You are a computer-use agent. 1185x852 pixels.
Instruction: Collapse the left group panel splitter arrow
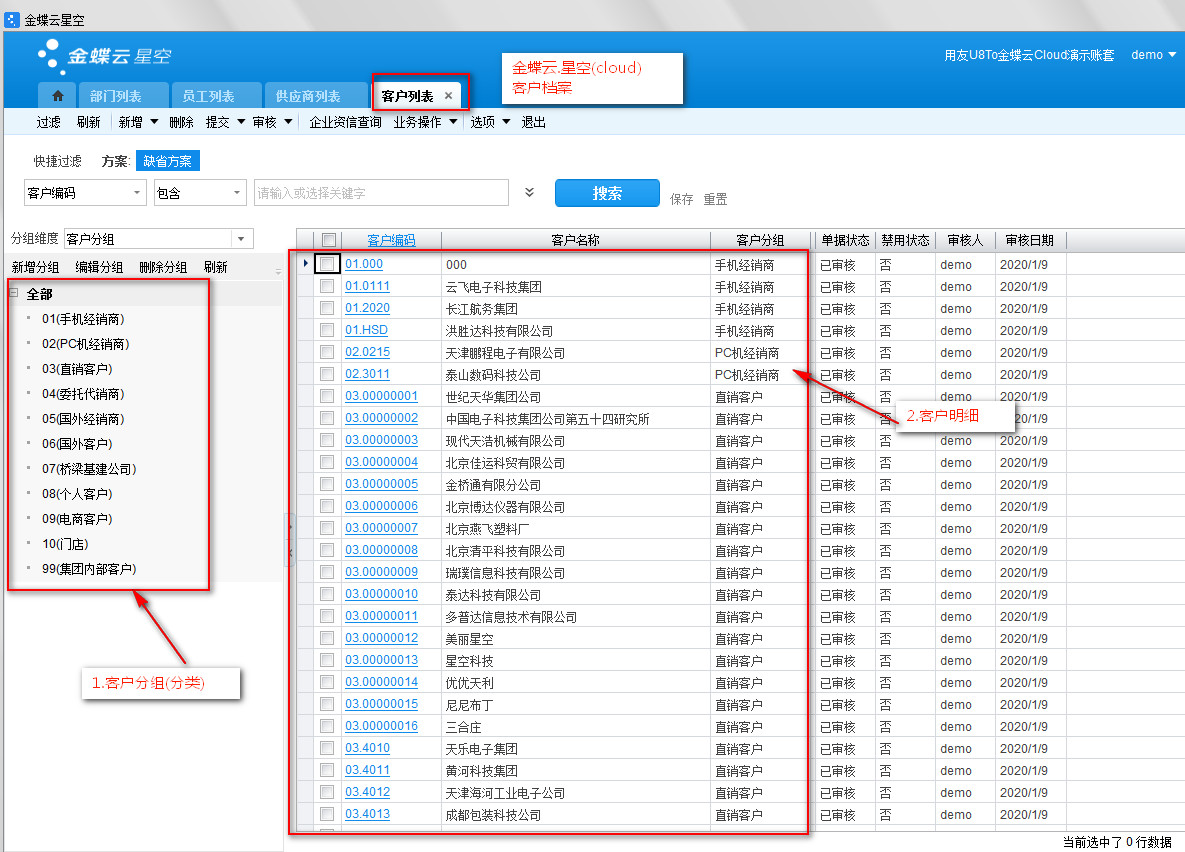point(290,551)
